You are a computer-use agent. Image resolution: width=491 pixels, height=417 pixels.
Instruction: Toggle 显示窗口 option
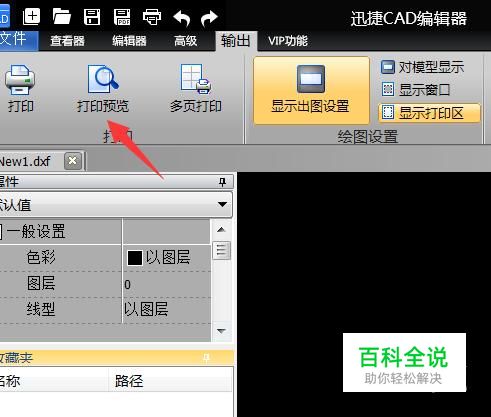coord(416,89)
